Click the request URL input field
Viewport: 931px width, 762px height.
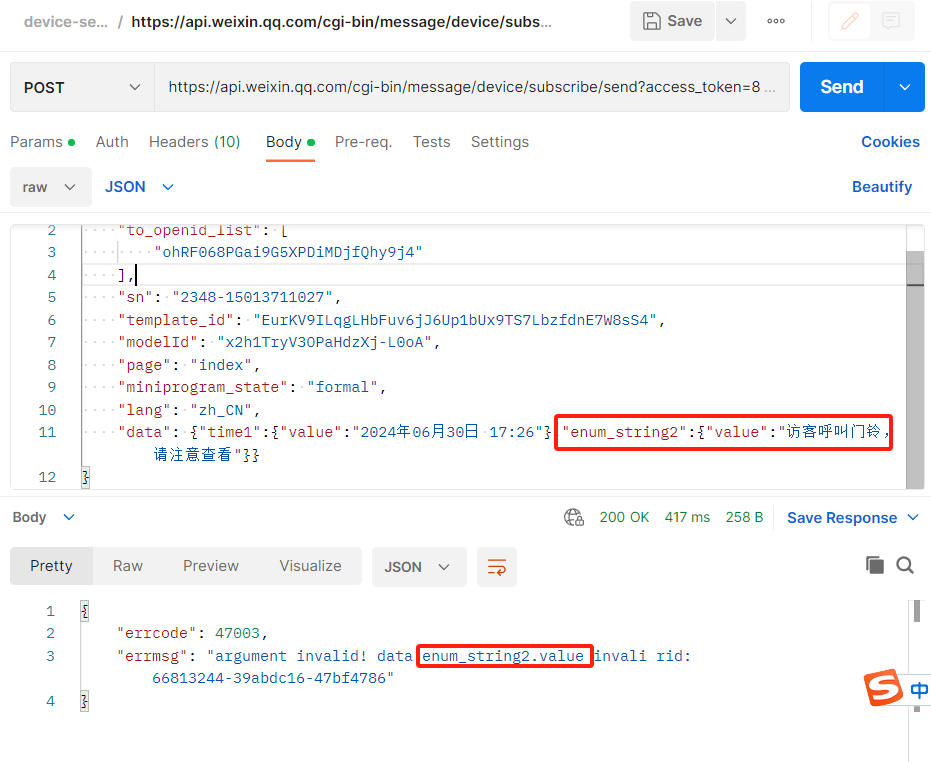472,87
